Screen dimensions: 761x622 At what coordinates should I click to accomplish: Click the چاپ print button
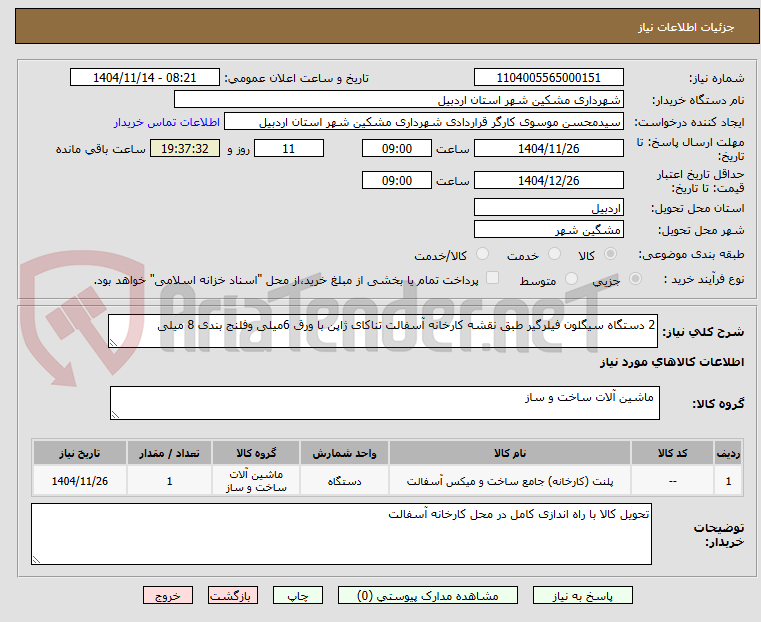tap(298, 595)
